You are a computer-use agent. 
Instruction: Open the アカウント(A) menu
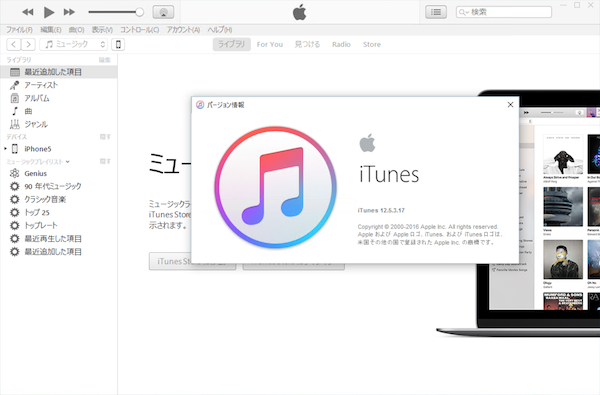183,30
